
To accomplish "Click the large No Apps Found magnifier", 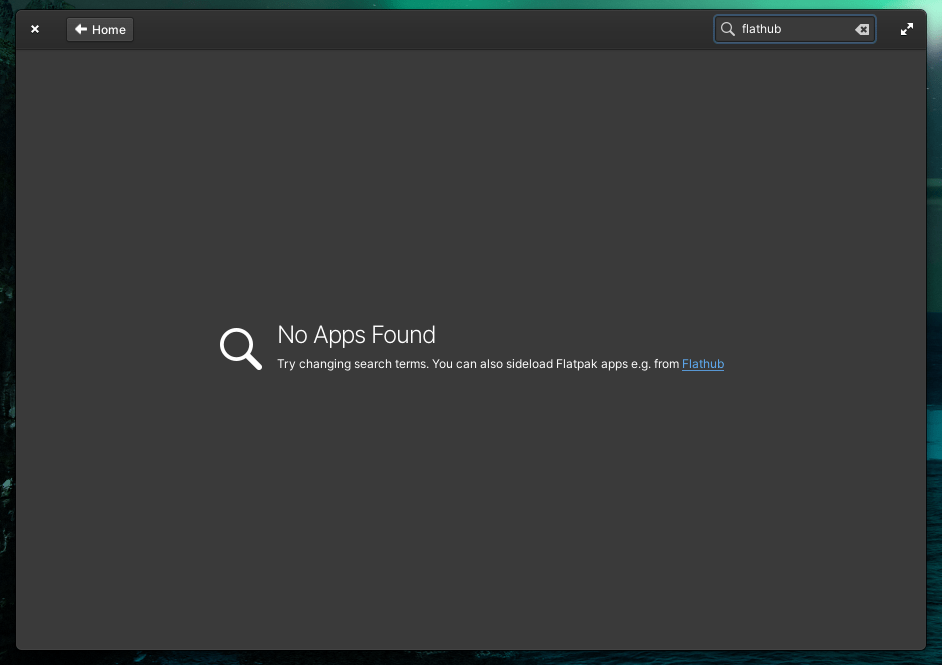I will pyautogui.click(x=240, y=348).
